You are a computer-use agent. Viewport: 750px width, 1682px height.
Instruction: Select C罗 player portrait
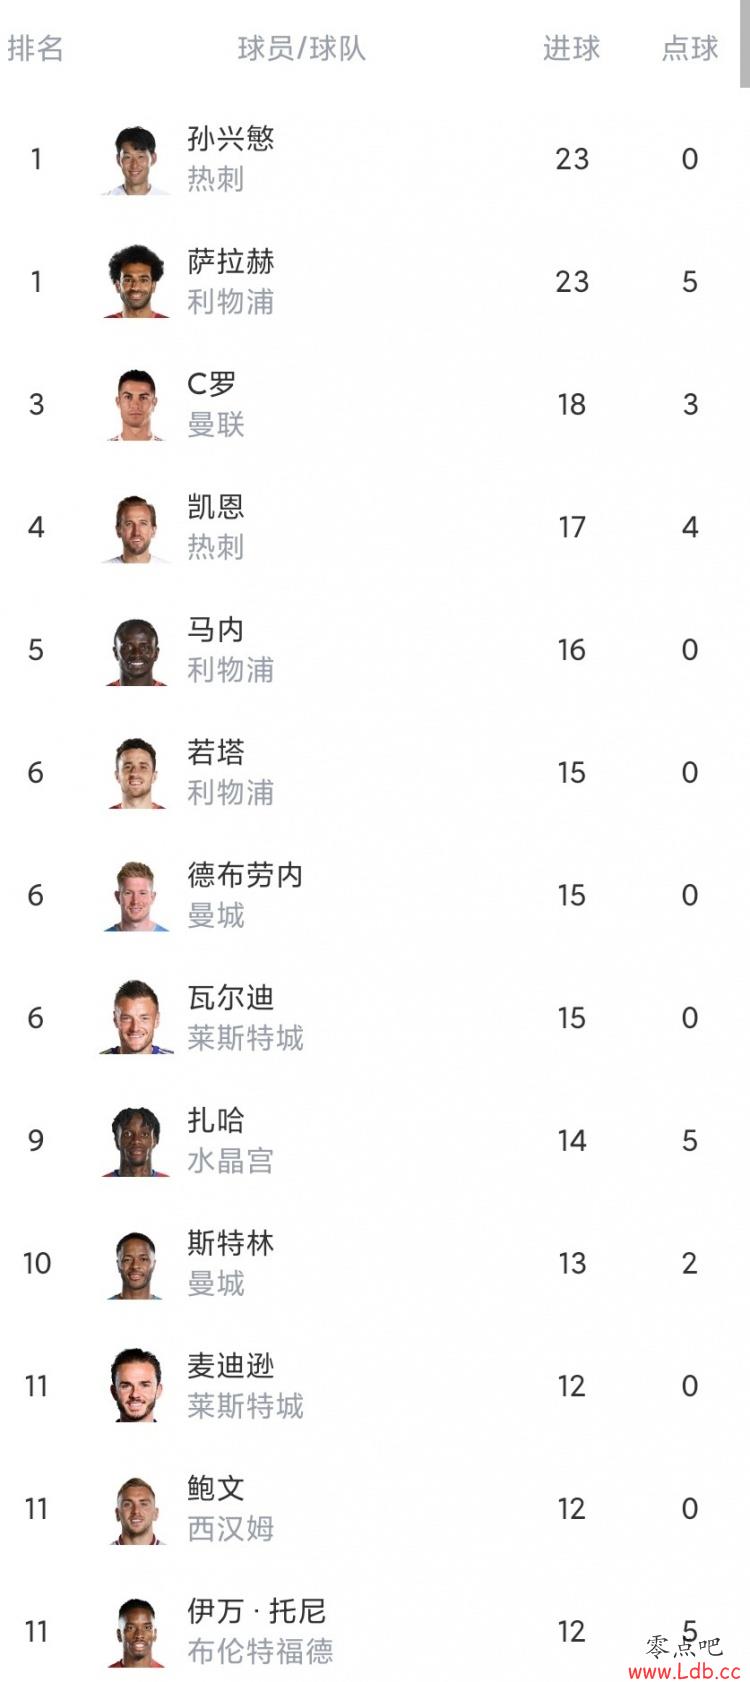click(136, 405)
